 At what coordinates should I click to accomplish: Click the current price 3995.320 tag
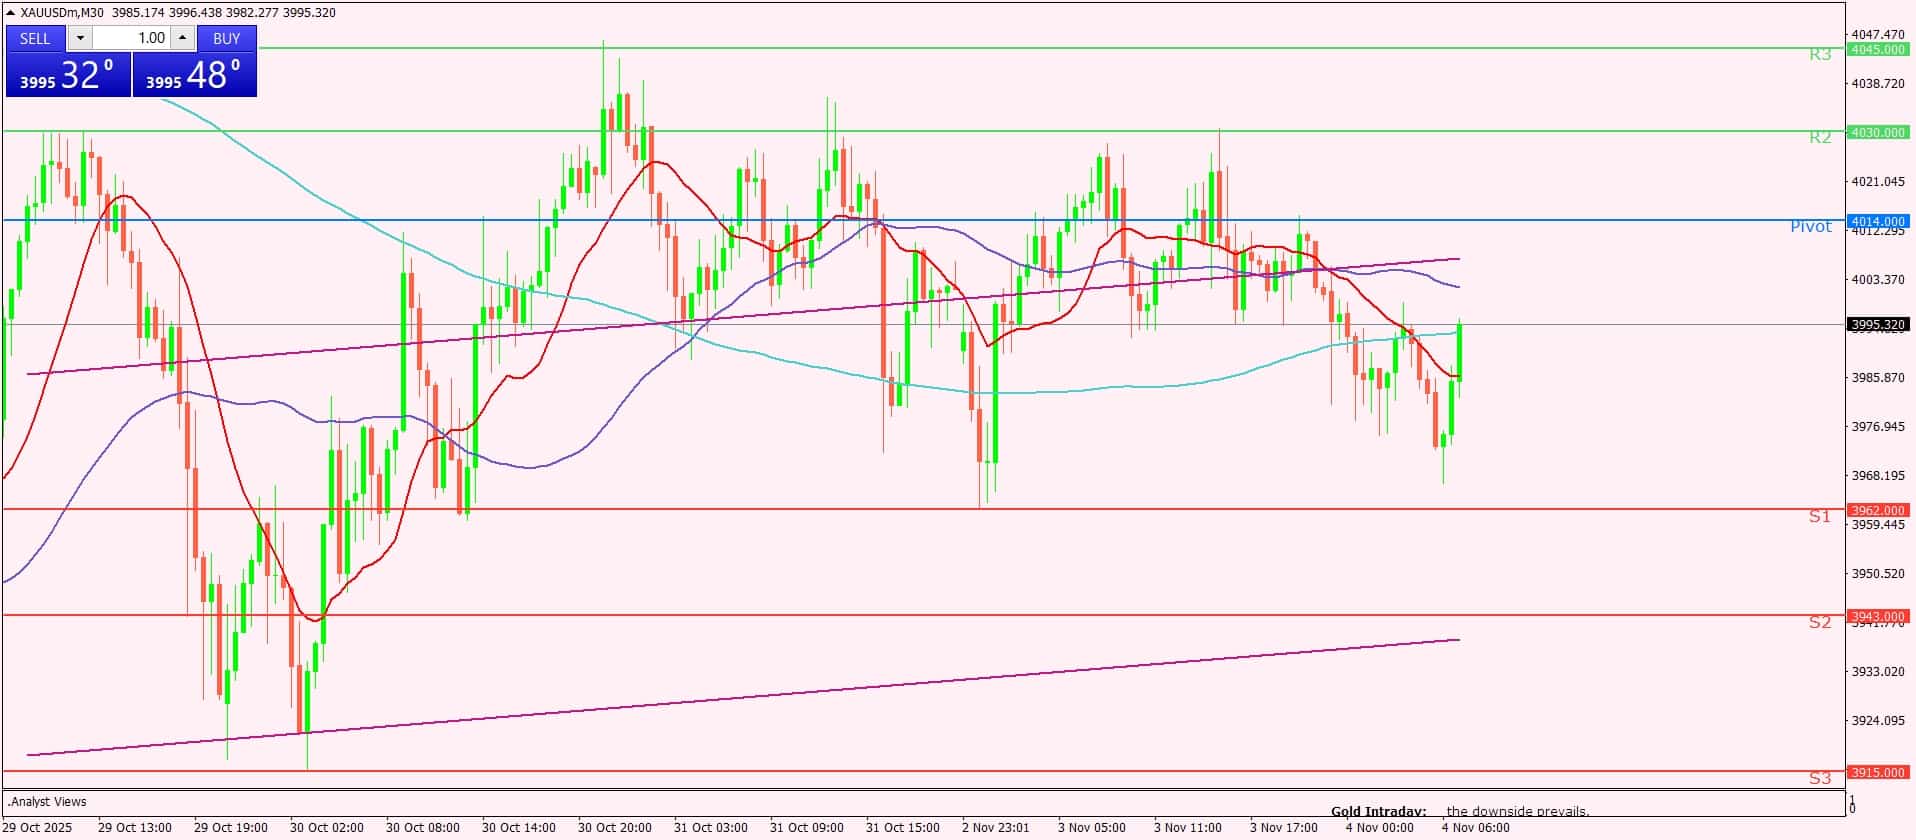pyautogui.click(x=1877, y=324)
